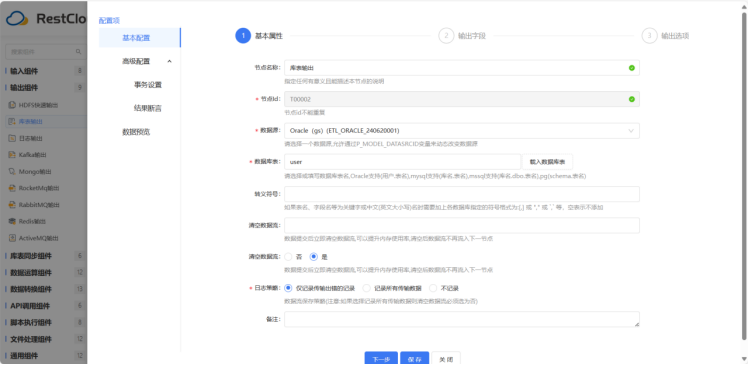Expand the 脚本执行组件 group
Image resolution: width=748 pixels, height=365 pixels.
click(x=44, y=323)
